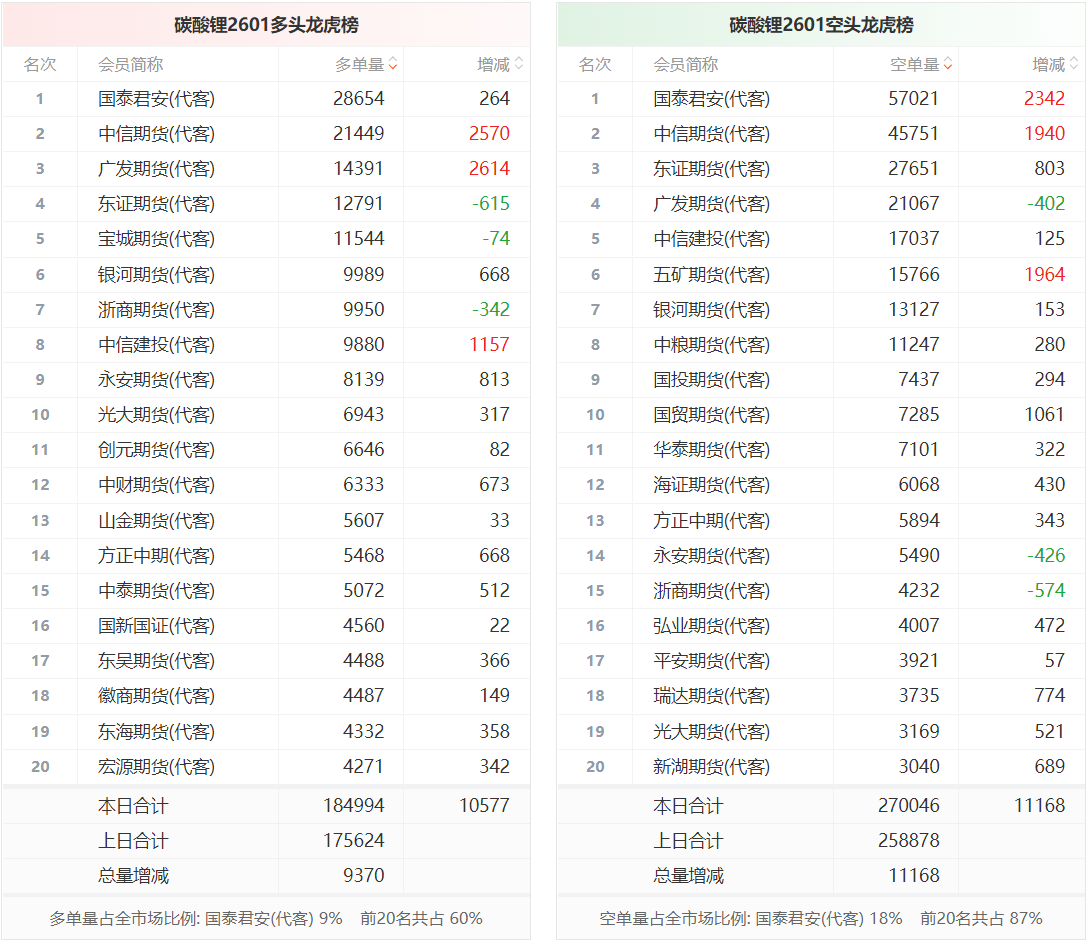Select red change value 2342
The width and height of the screenshot is (1089, 944).
[x=1044, y=99]
